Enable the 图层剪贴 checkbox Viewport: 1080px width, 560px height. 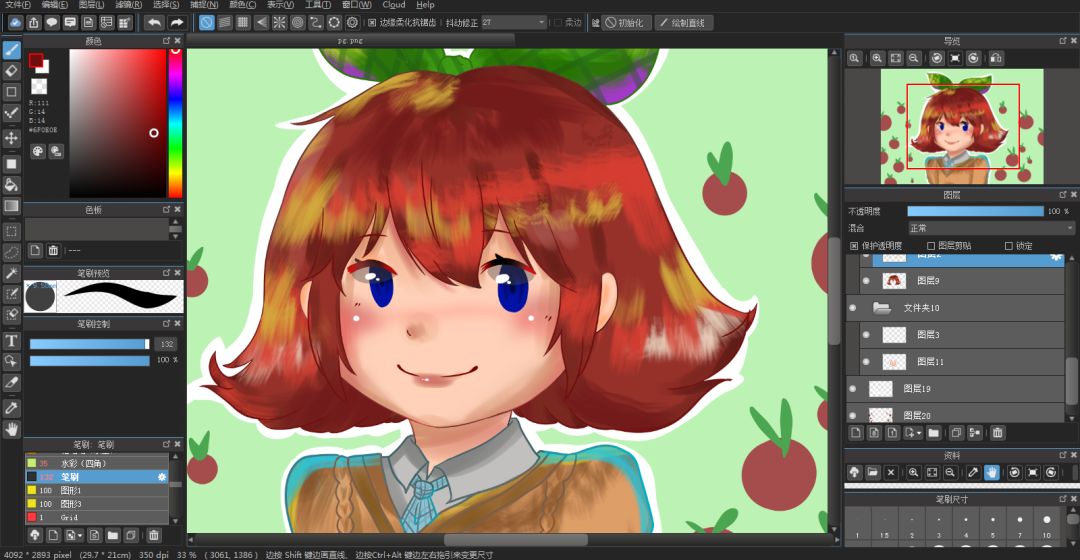(x=931, y=246)
